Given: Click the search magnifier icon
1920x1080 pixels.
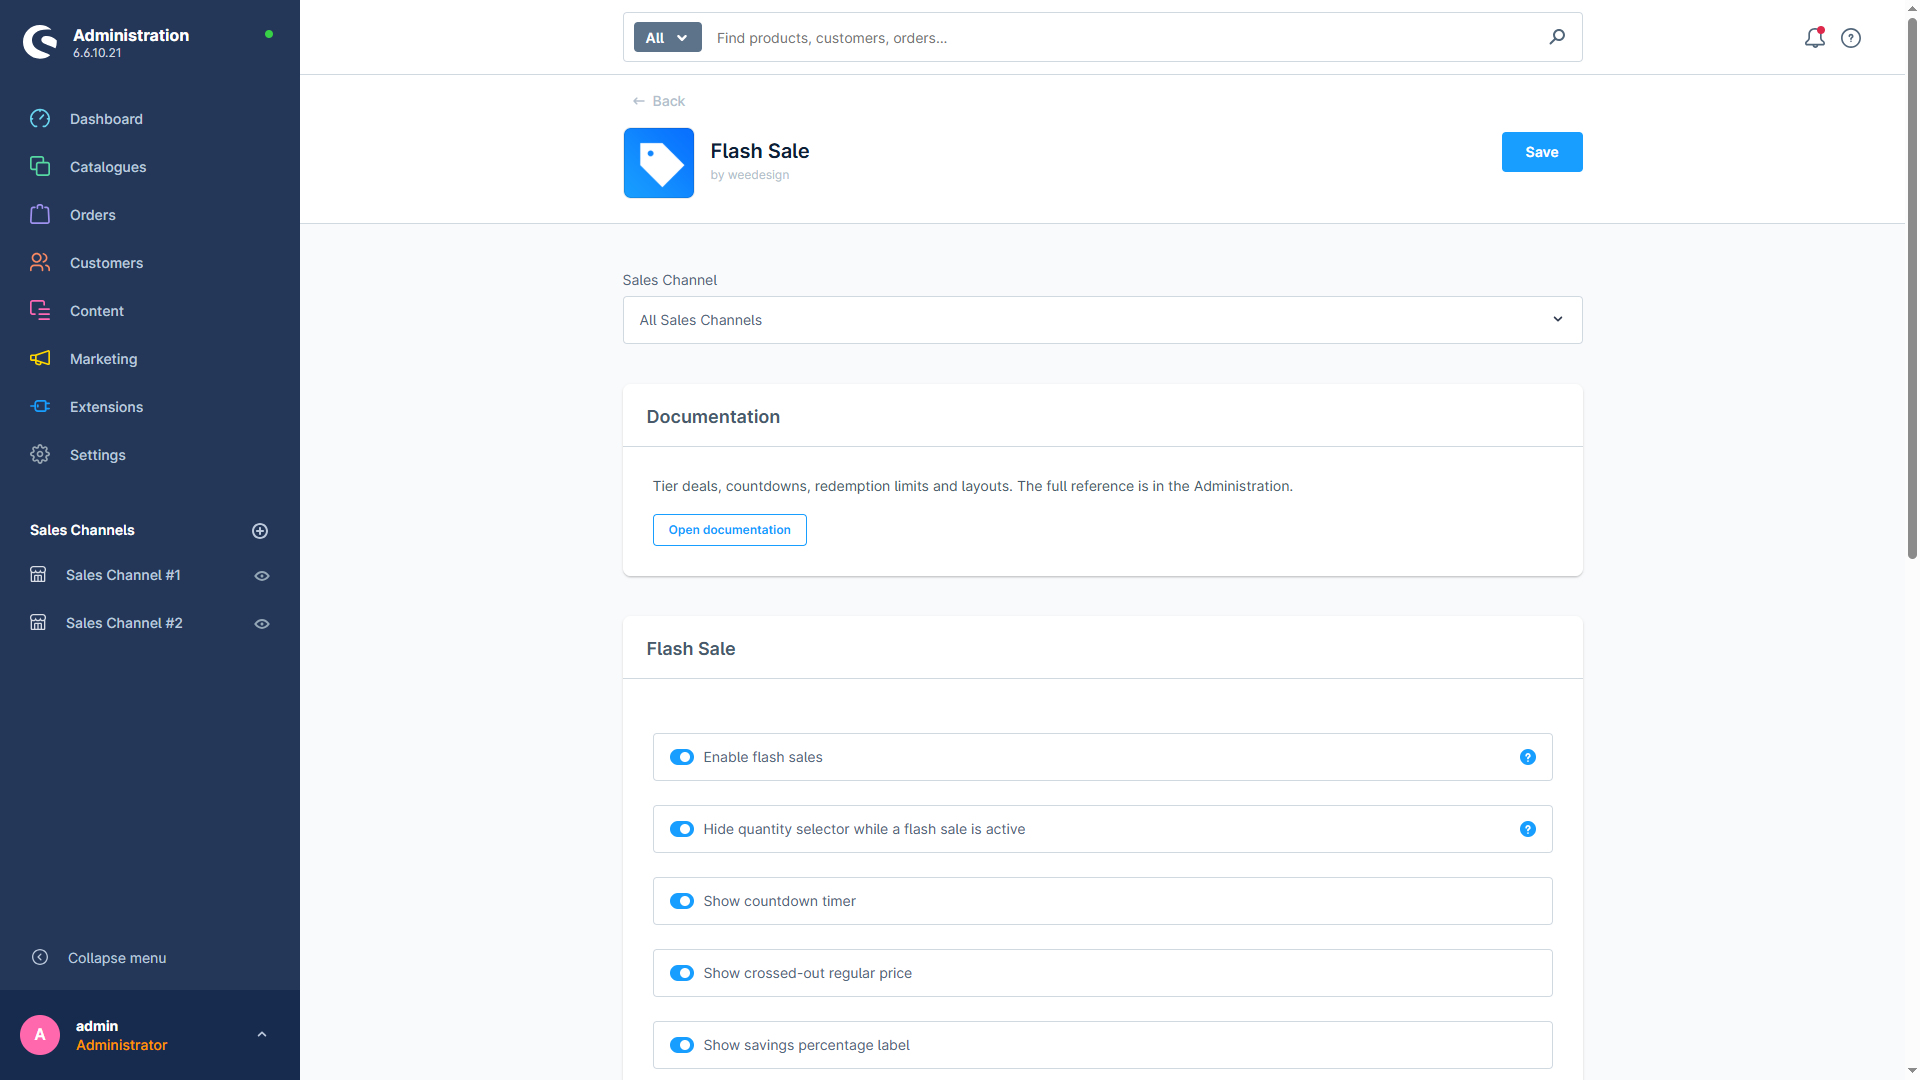Looking at the screenshot, I should [x=1557, y=37].
